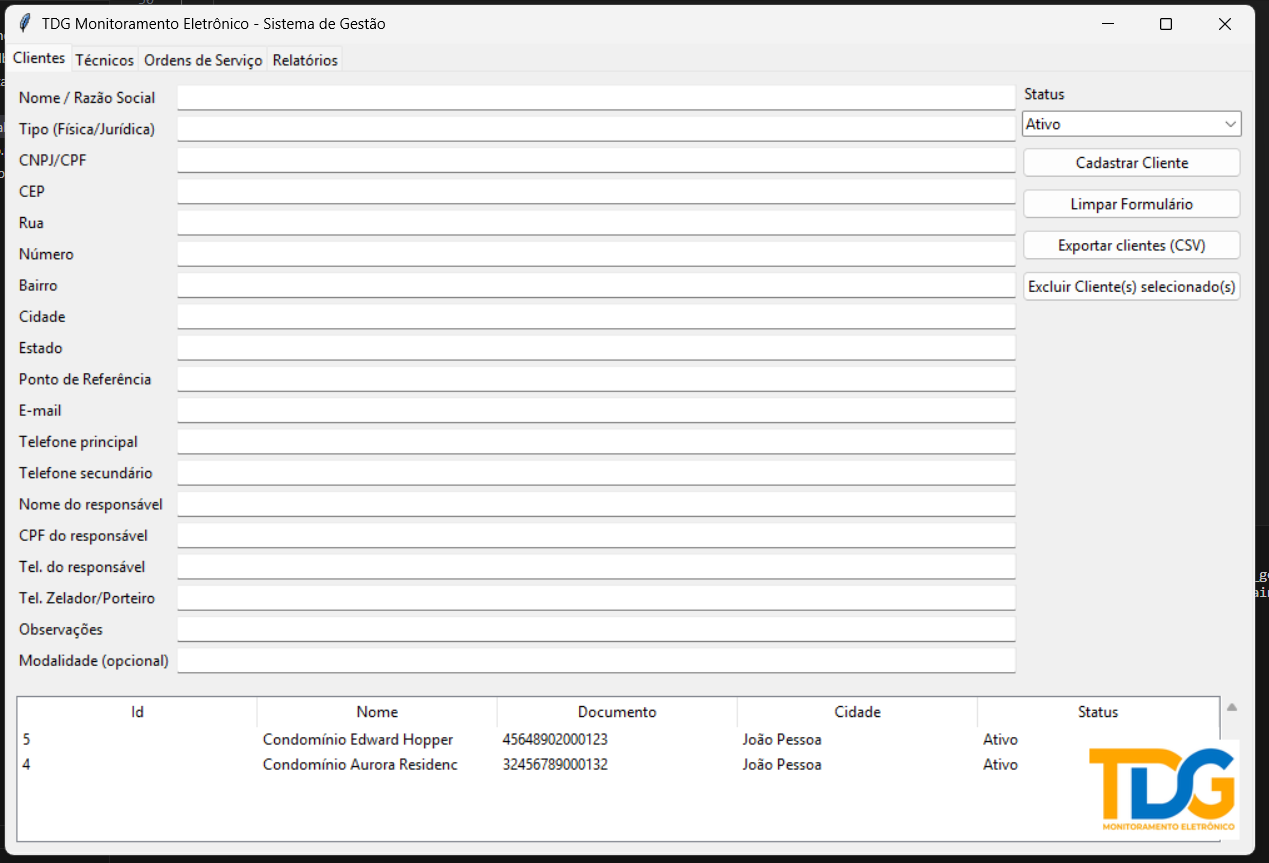Select the Condomínio Edward Hopper row
The image size is (1269, 863).
click(x=357, y=740)
